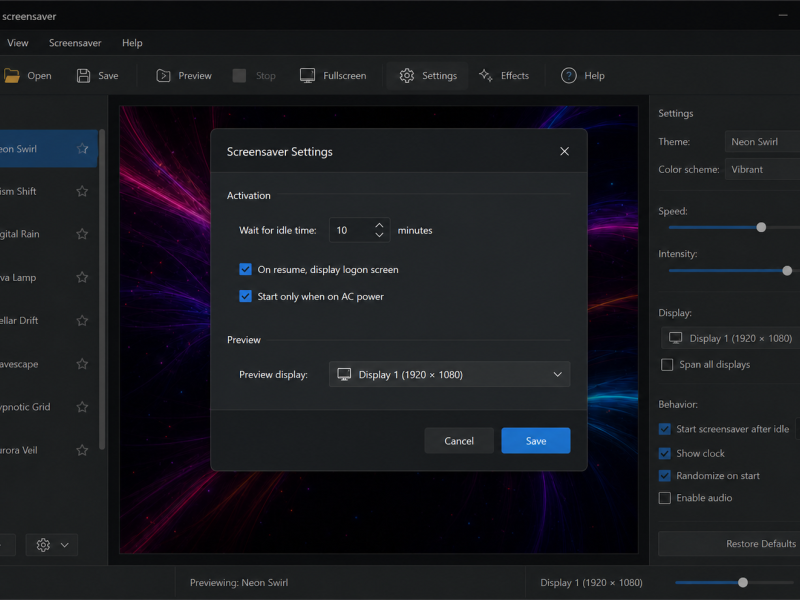
Task: Click the gear icon below screensaver list
Action: coord(43,545)
